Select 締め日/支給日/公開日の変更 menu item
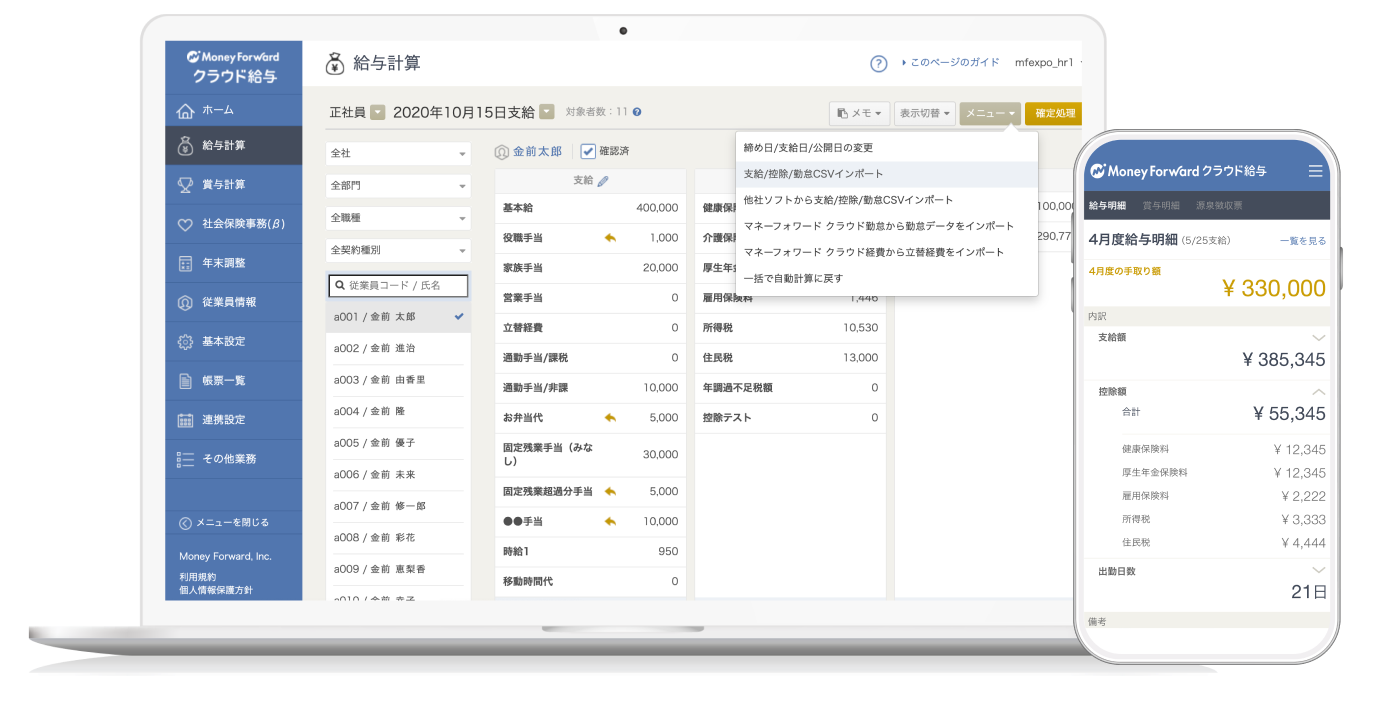 [887, 148]
